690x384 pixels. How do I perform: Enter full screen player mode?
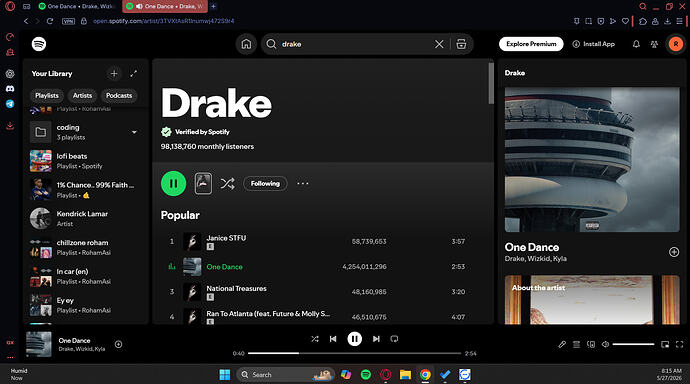point(679,344)
